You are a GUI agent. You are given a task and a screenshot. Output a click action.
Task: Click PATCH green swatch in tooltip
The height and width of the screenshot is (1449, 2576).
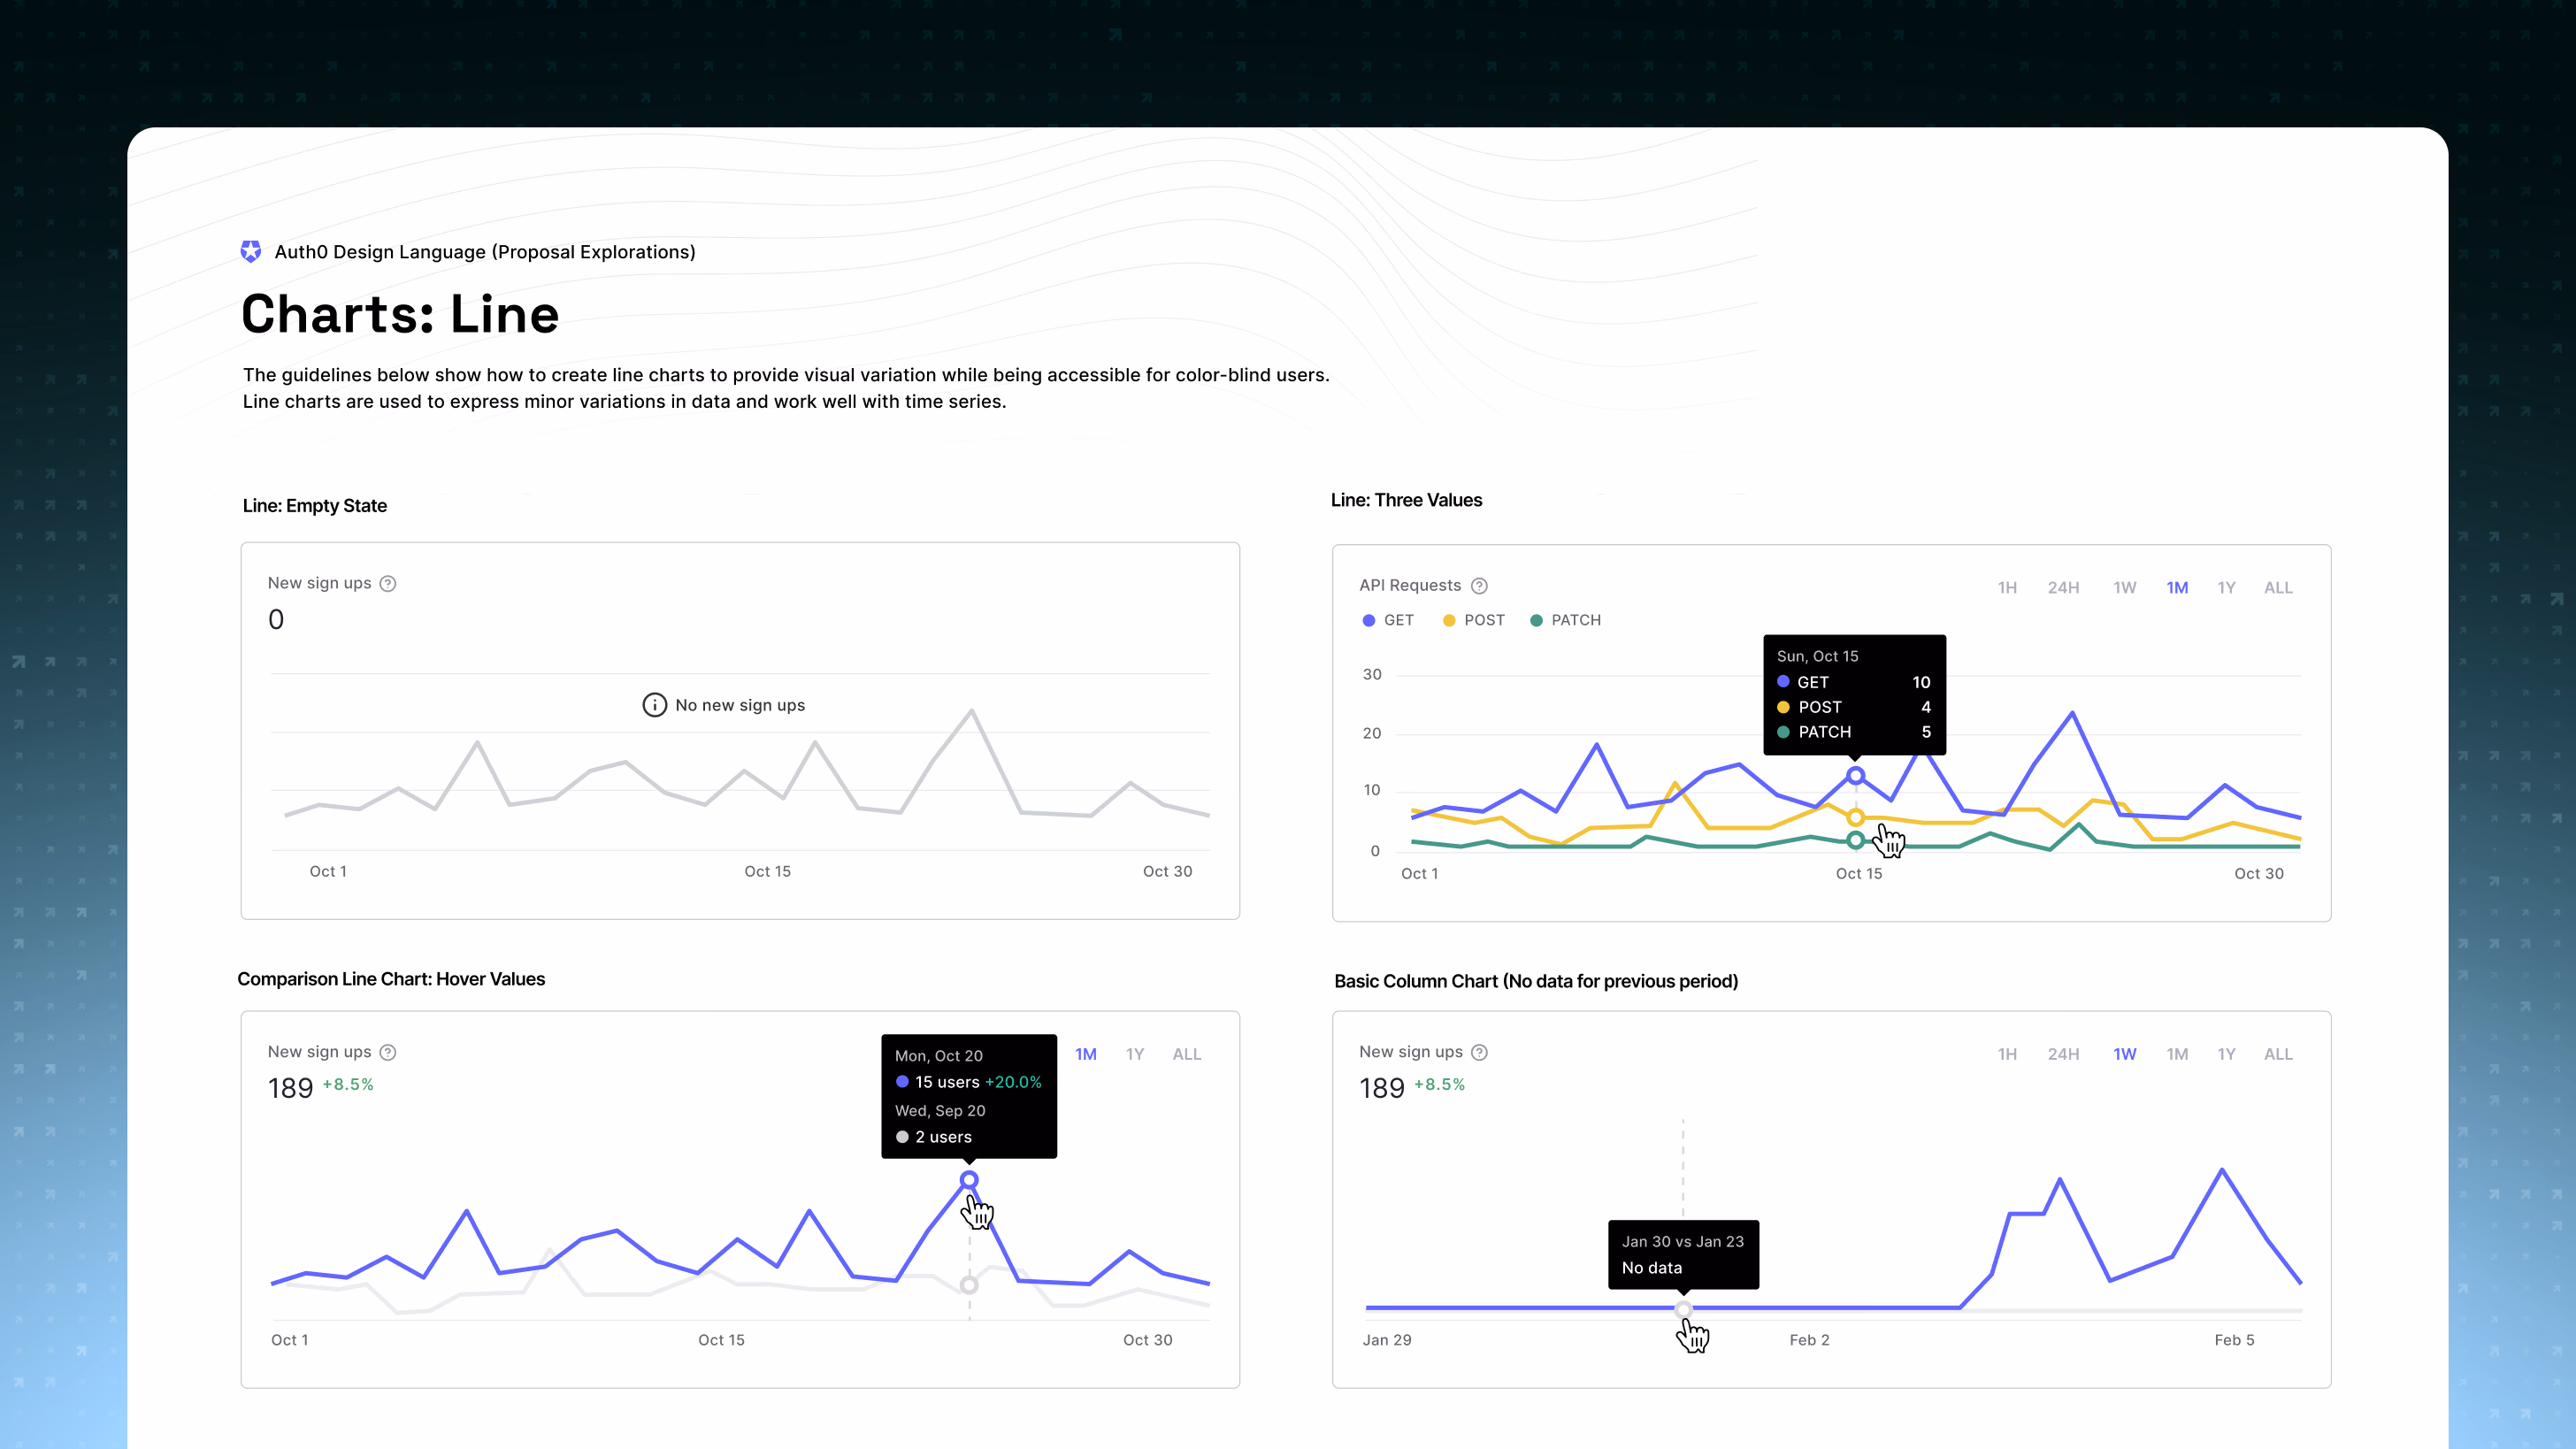click(1783, 732)
